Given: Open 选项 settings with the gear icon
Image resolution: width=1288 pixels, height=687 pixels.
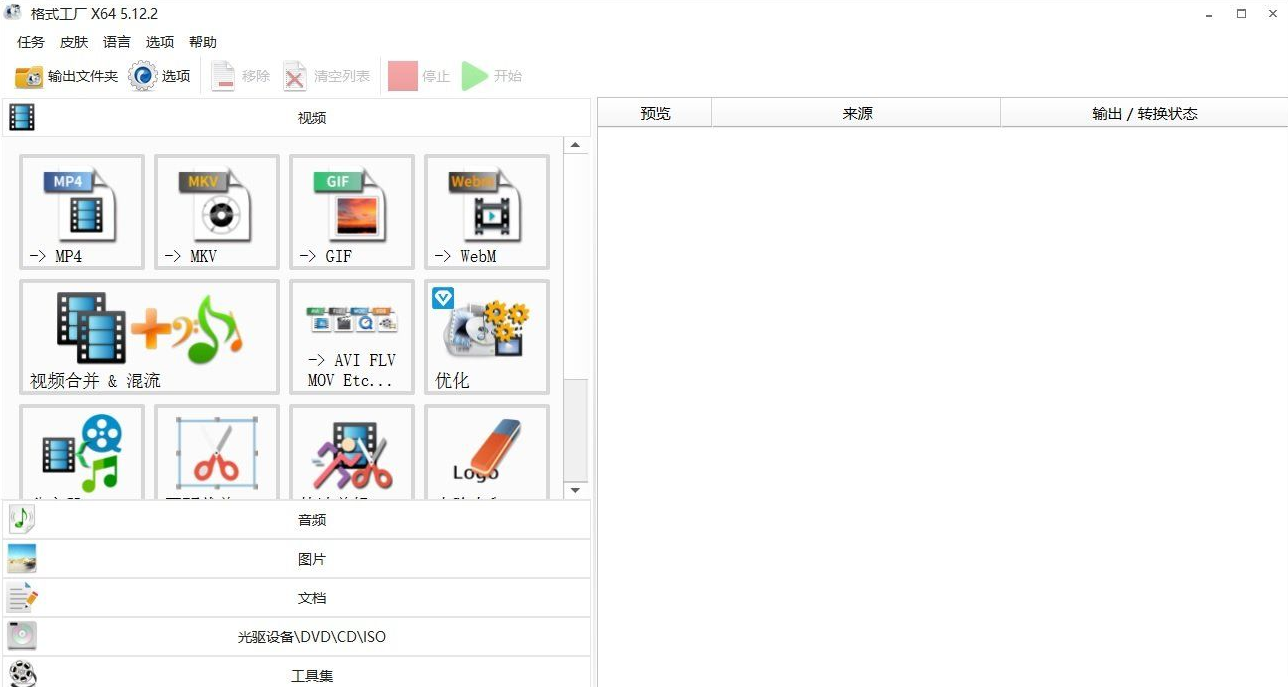Looking at the screenshot, I should [158, 75].
